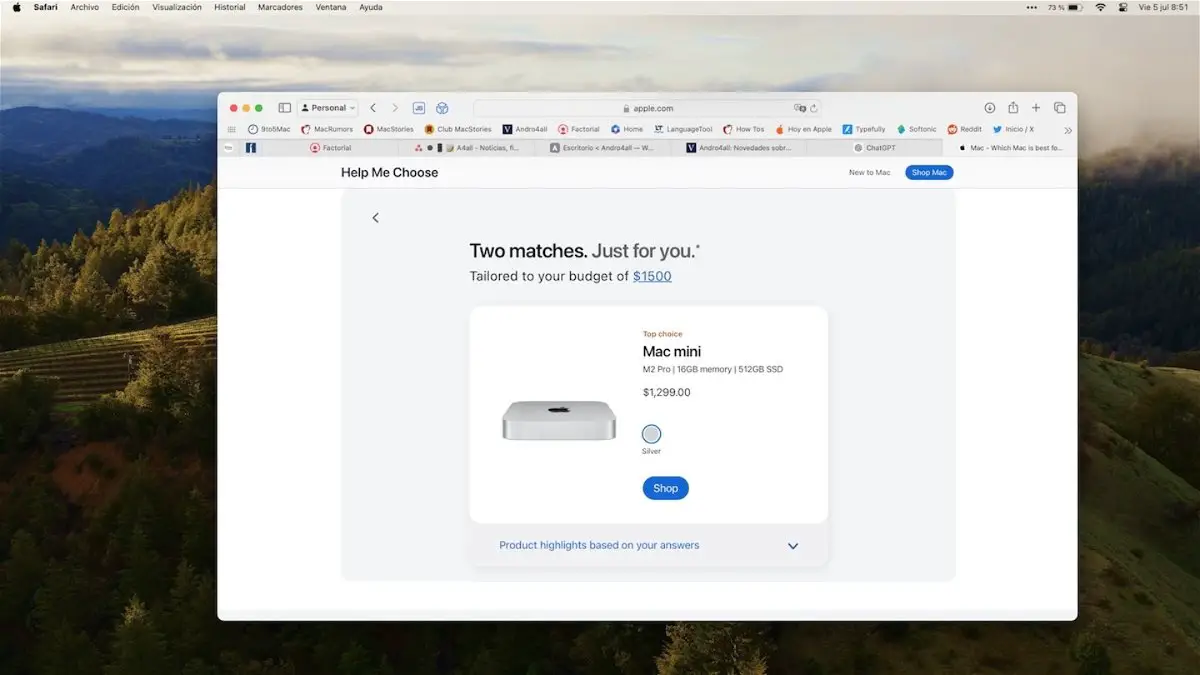Open the Personal profile dropdown
This screenshot has width=1200, height=675.
coord(328,107)
